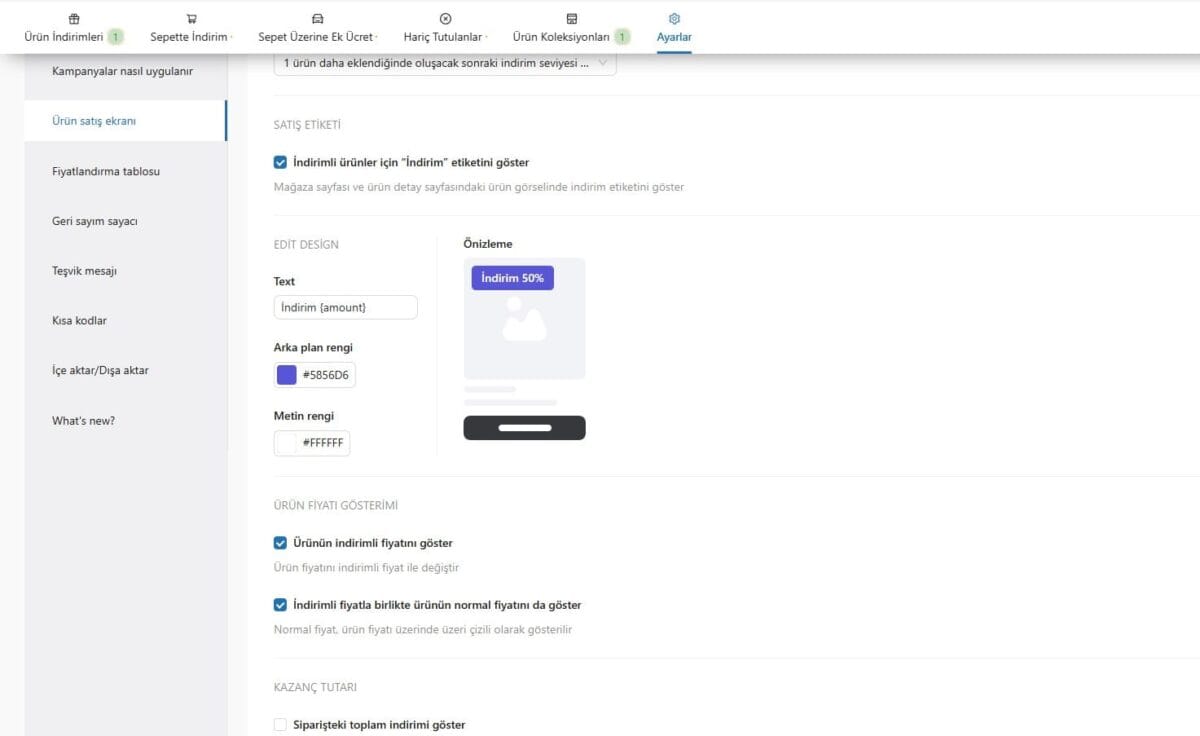Open the sonraki indirim seviyesi dropdown
This screenshot has height=736, width=1200.
[x=445, y=63]
